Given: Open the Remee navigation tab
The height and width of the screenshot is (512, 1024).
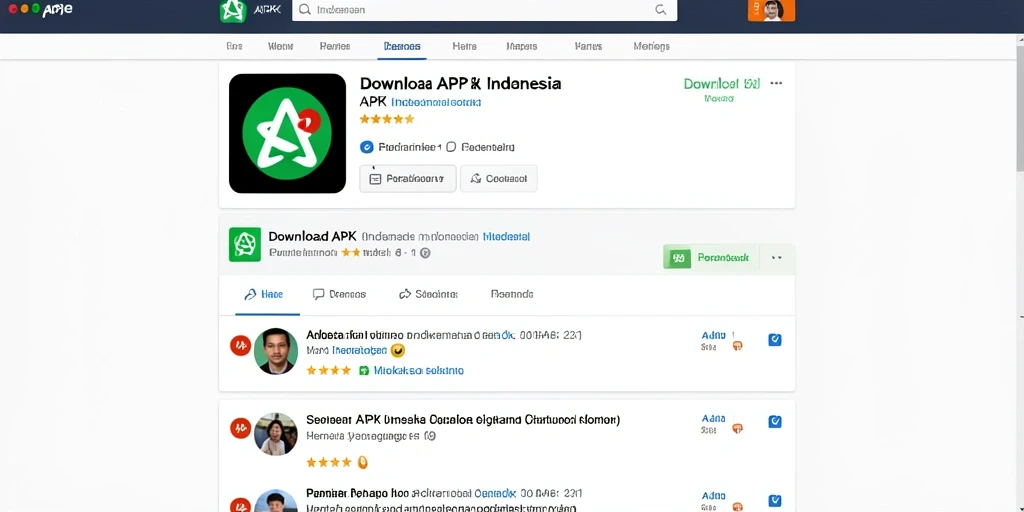Looking at the screenshot, I should point(335,46).
